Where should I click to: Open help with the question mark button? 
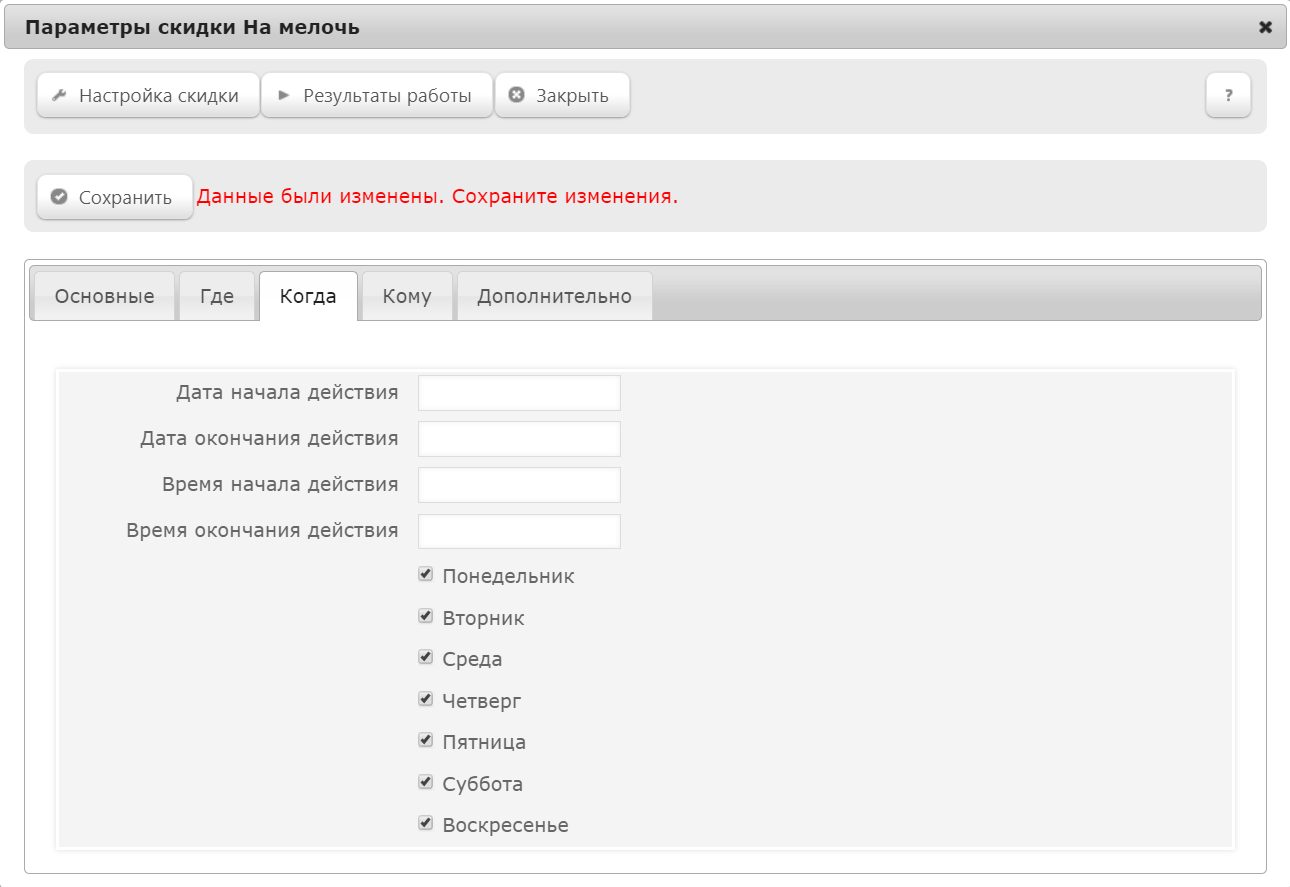tap(1228, 96)
